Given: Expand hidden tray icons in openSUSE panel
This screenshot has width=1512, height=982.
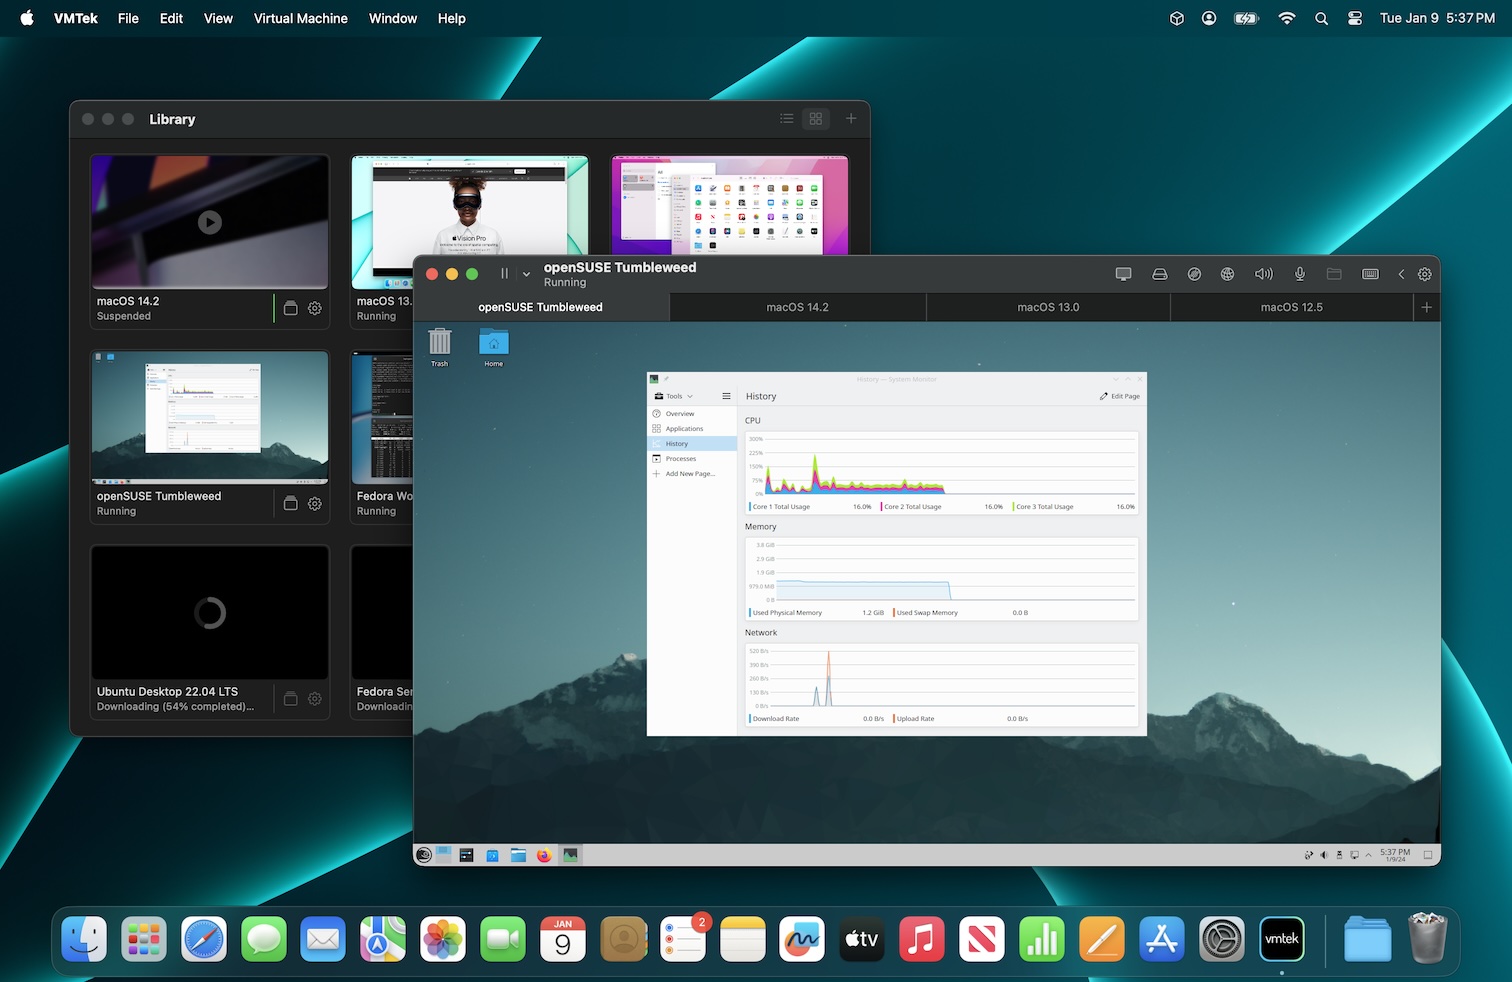Looking at the screenshot, I should pyautogui.click(x=1368, y=855).
